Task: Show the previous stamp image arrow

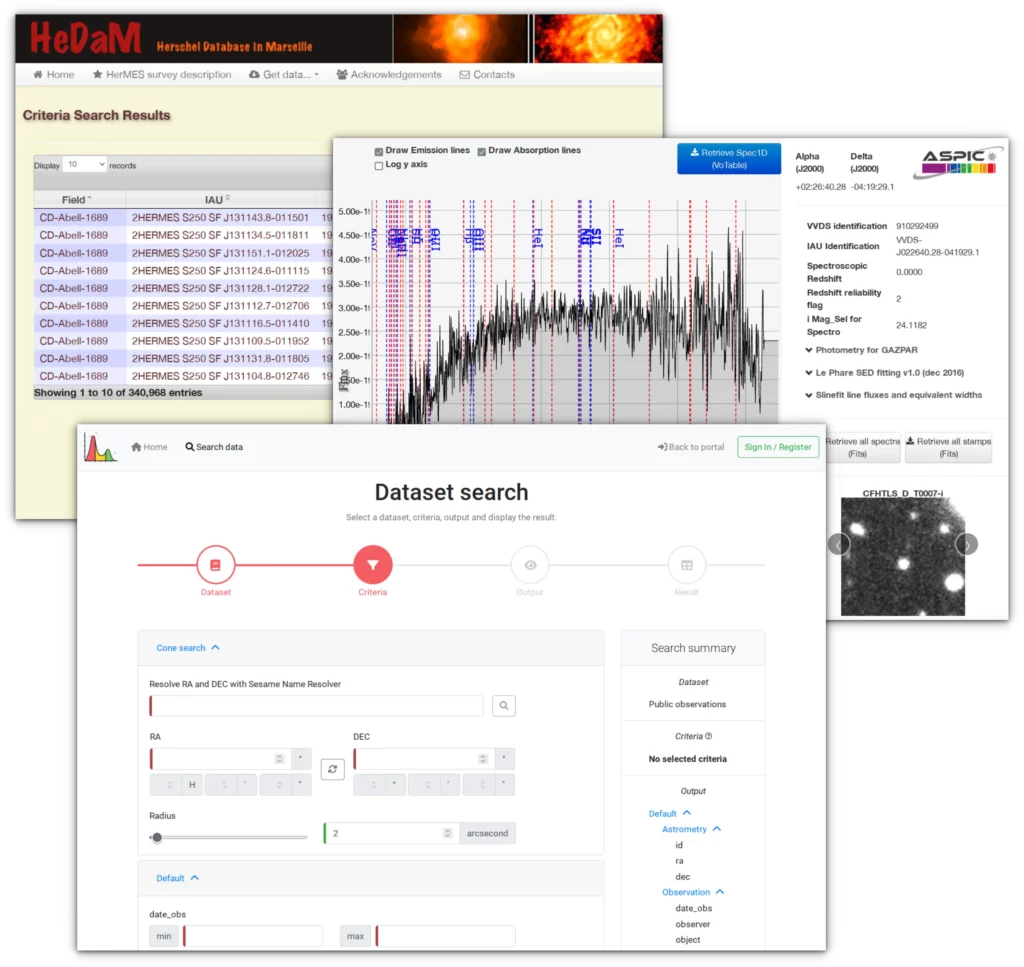Action: pyautogui.click(x=839, y=544)
